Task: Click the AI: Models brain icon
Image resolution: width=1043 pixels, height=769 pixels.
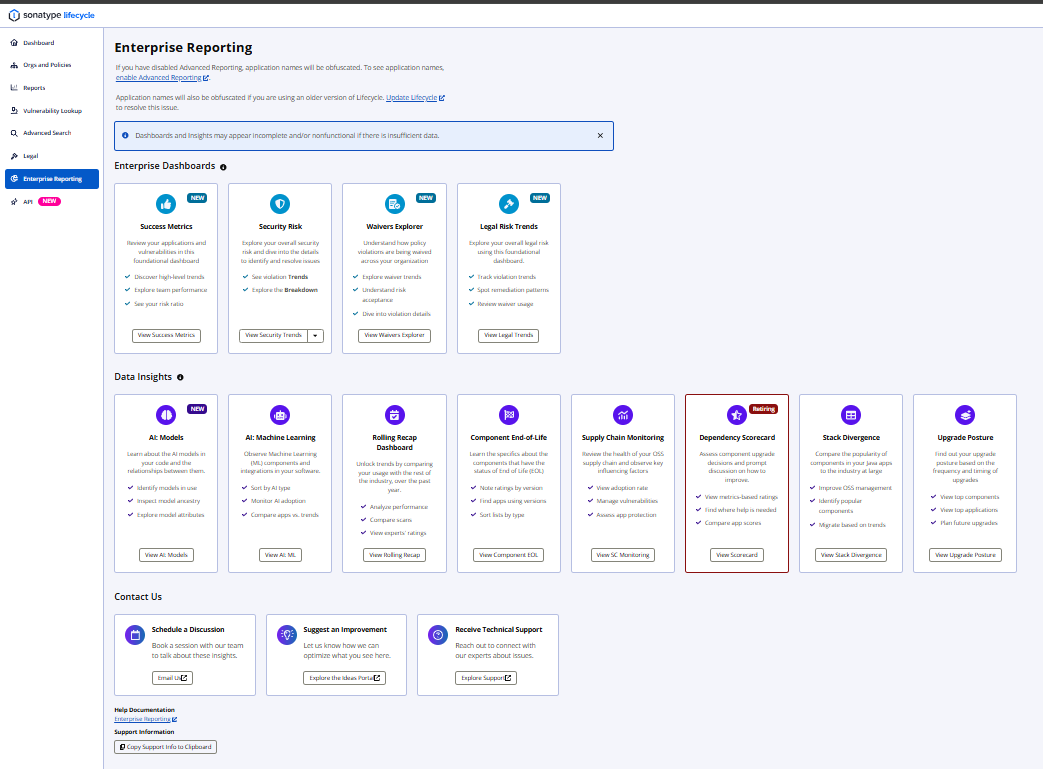Action: coord(166,415)
